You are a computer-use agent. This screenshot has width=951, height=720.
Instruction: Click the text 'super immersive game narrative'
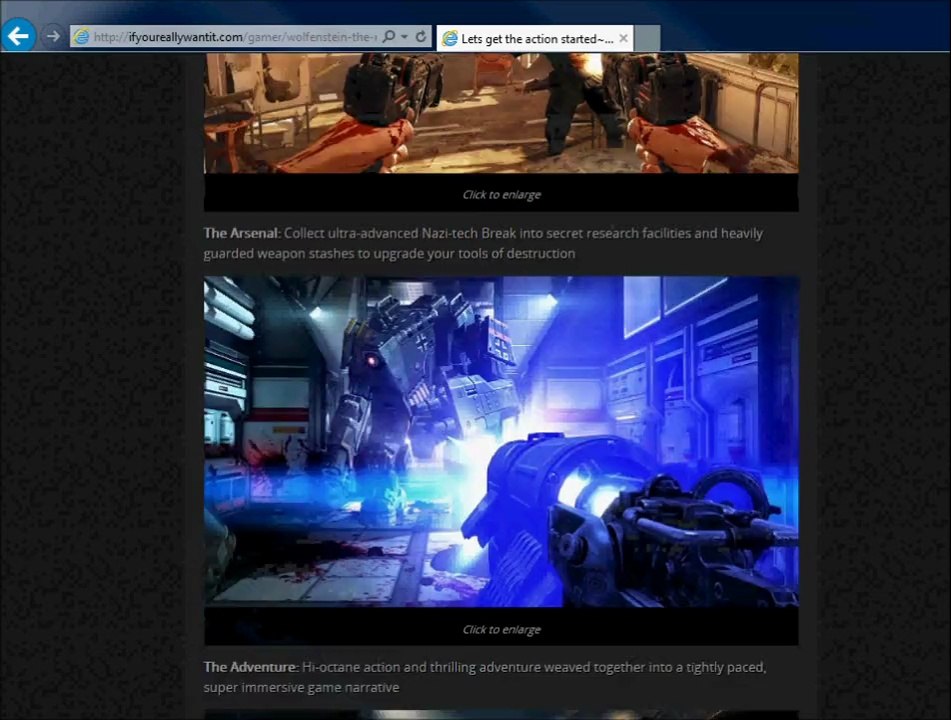click(x=301, y=688)
